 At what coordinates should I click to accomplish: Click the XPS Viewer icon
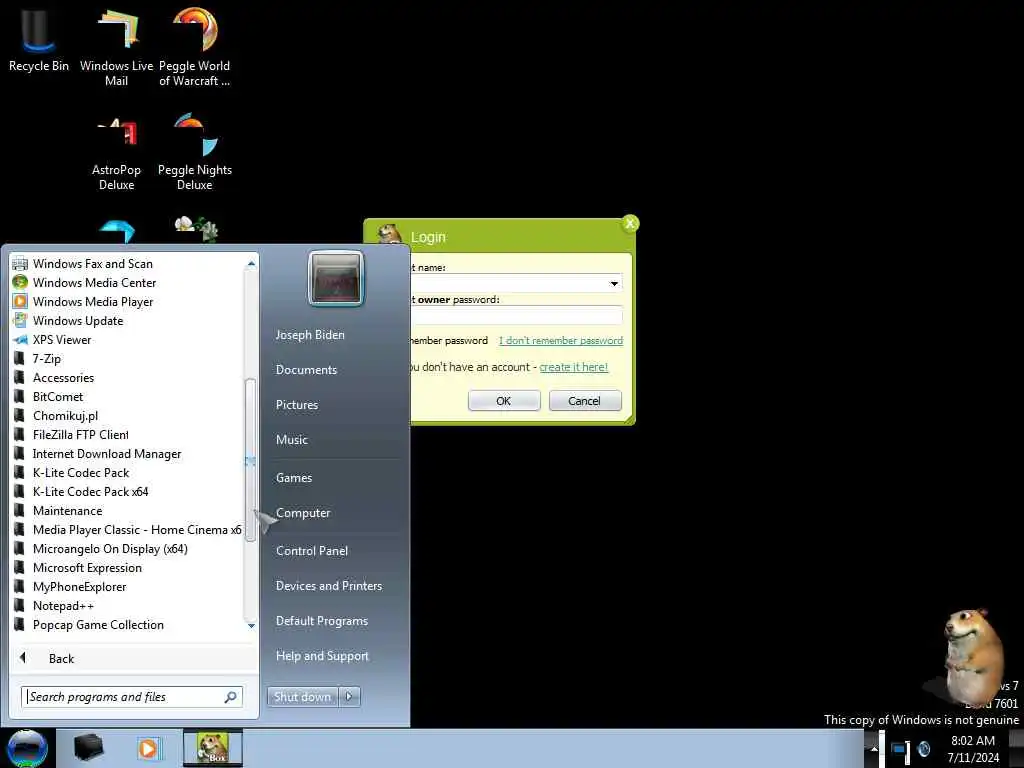(20, 340)
